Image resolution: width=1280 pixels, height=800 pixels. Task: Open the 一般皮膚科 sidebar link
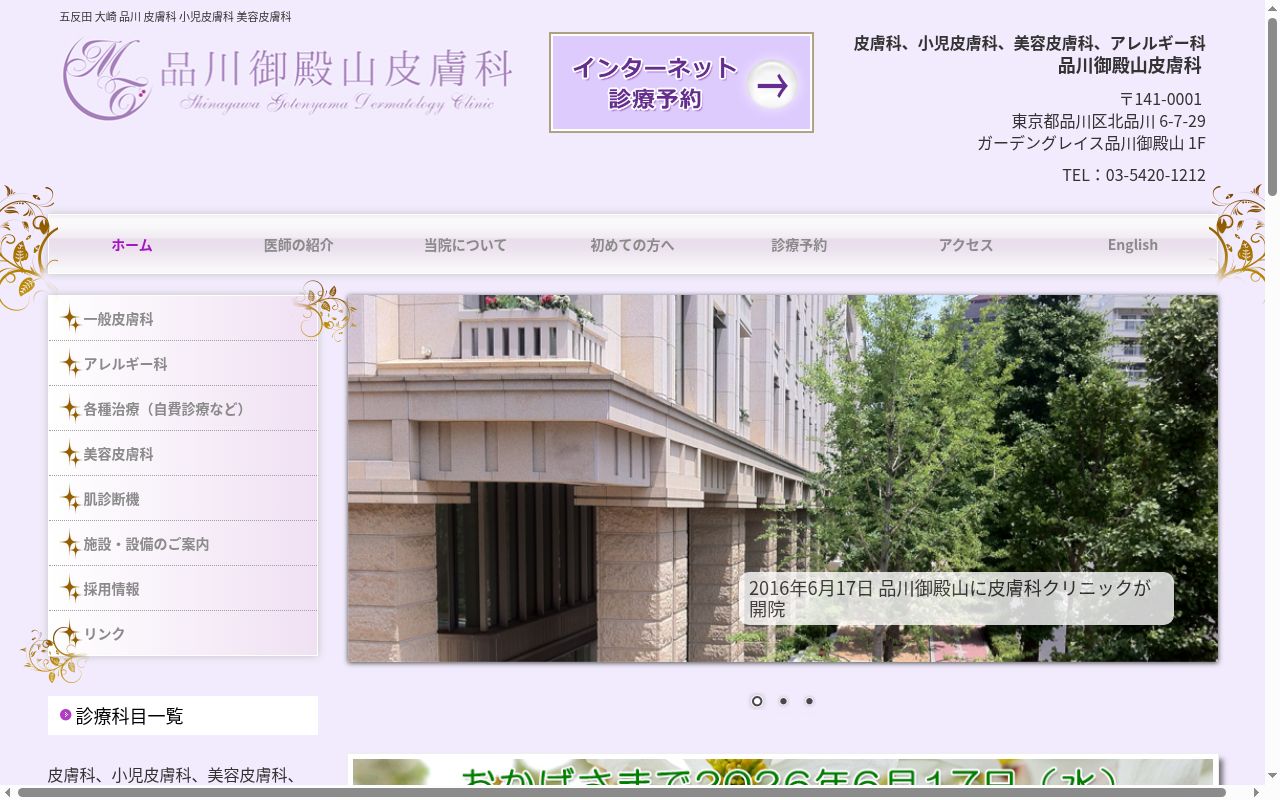click(x=183, y=319)
